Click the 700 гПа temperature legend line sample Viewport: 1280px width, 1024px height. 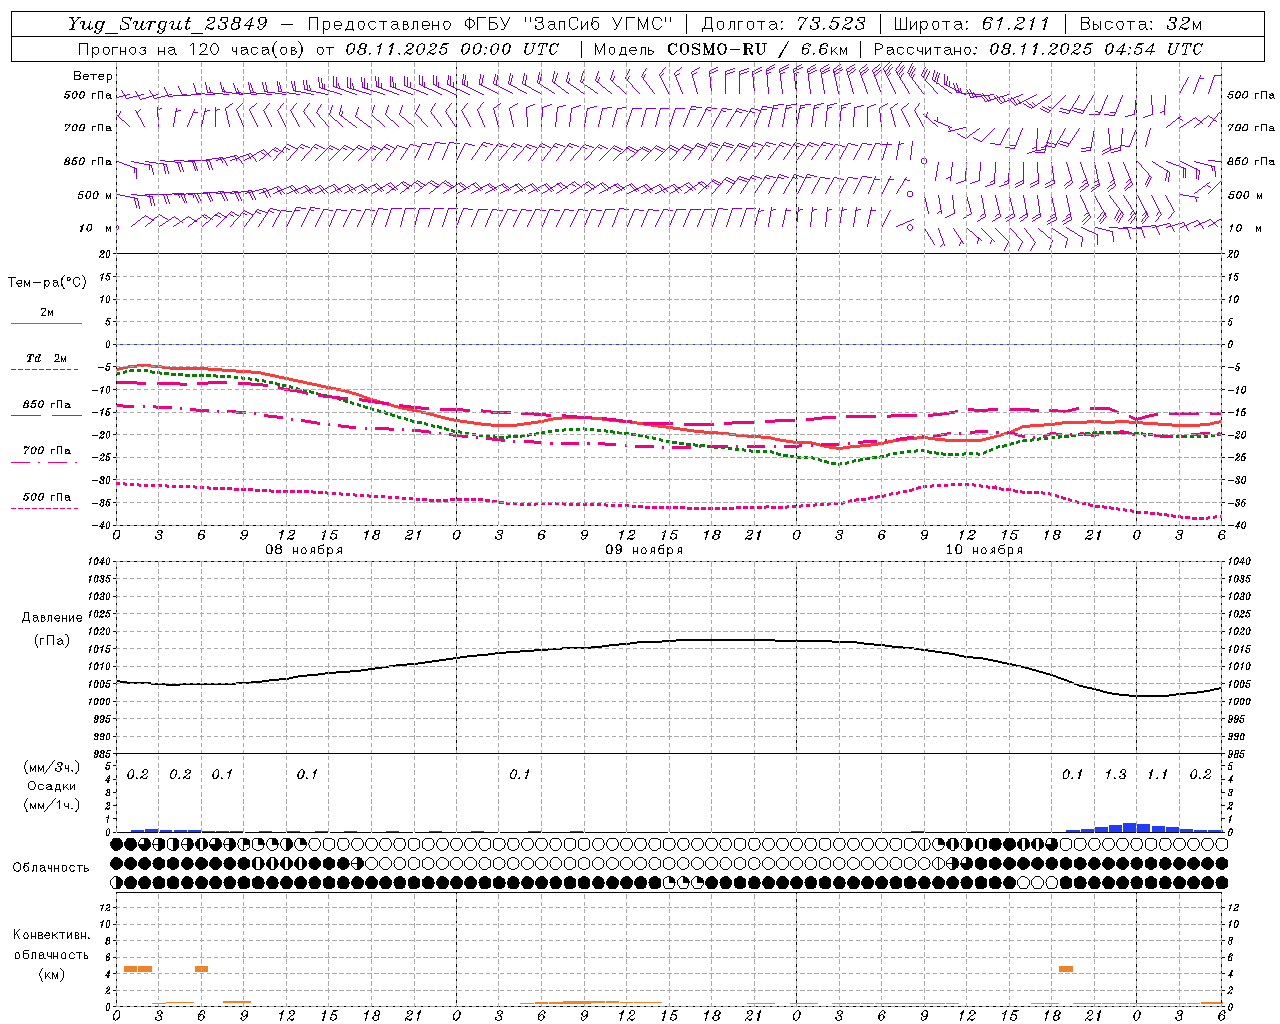tap(46, 462)
